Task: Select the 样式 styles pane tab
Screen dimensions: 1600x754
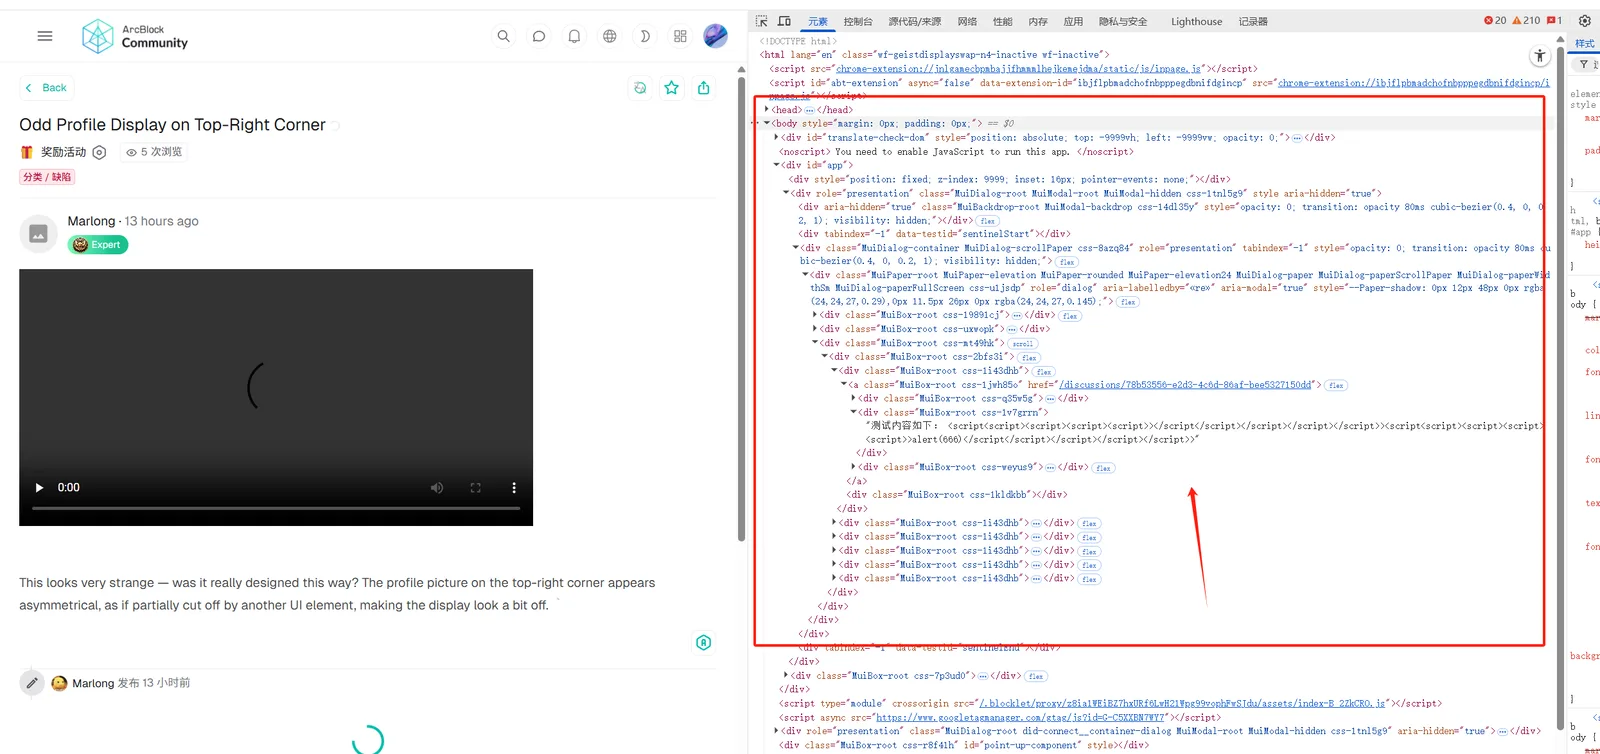Action: pyautogui.click(x=1585, y=43)
